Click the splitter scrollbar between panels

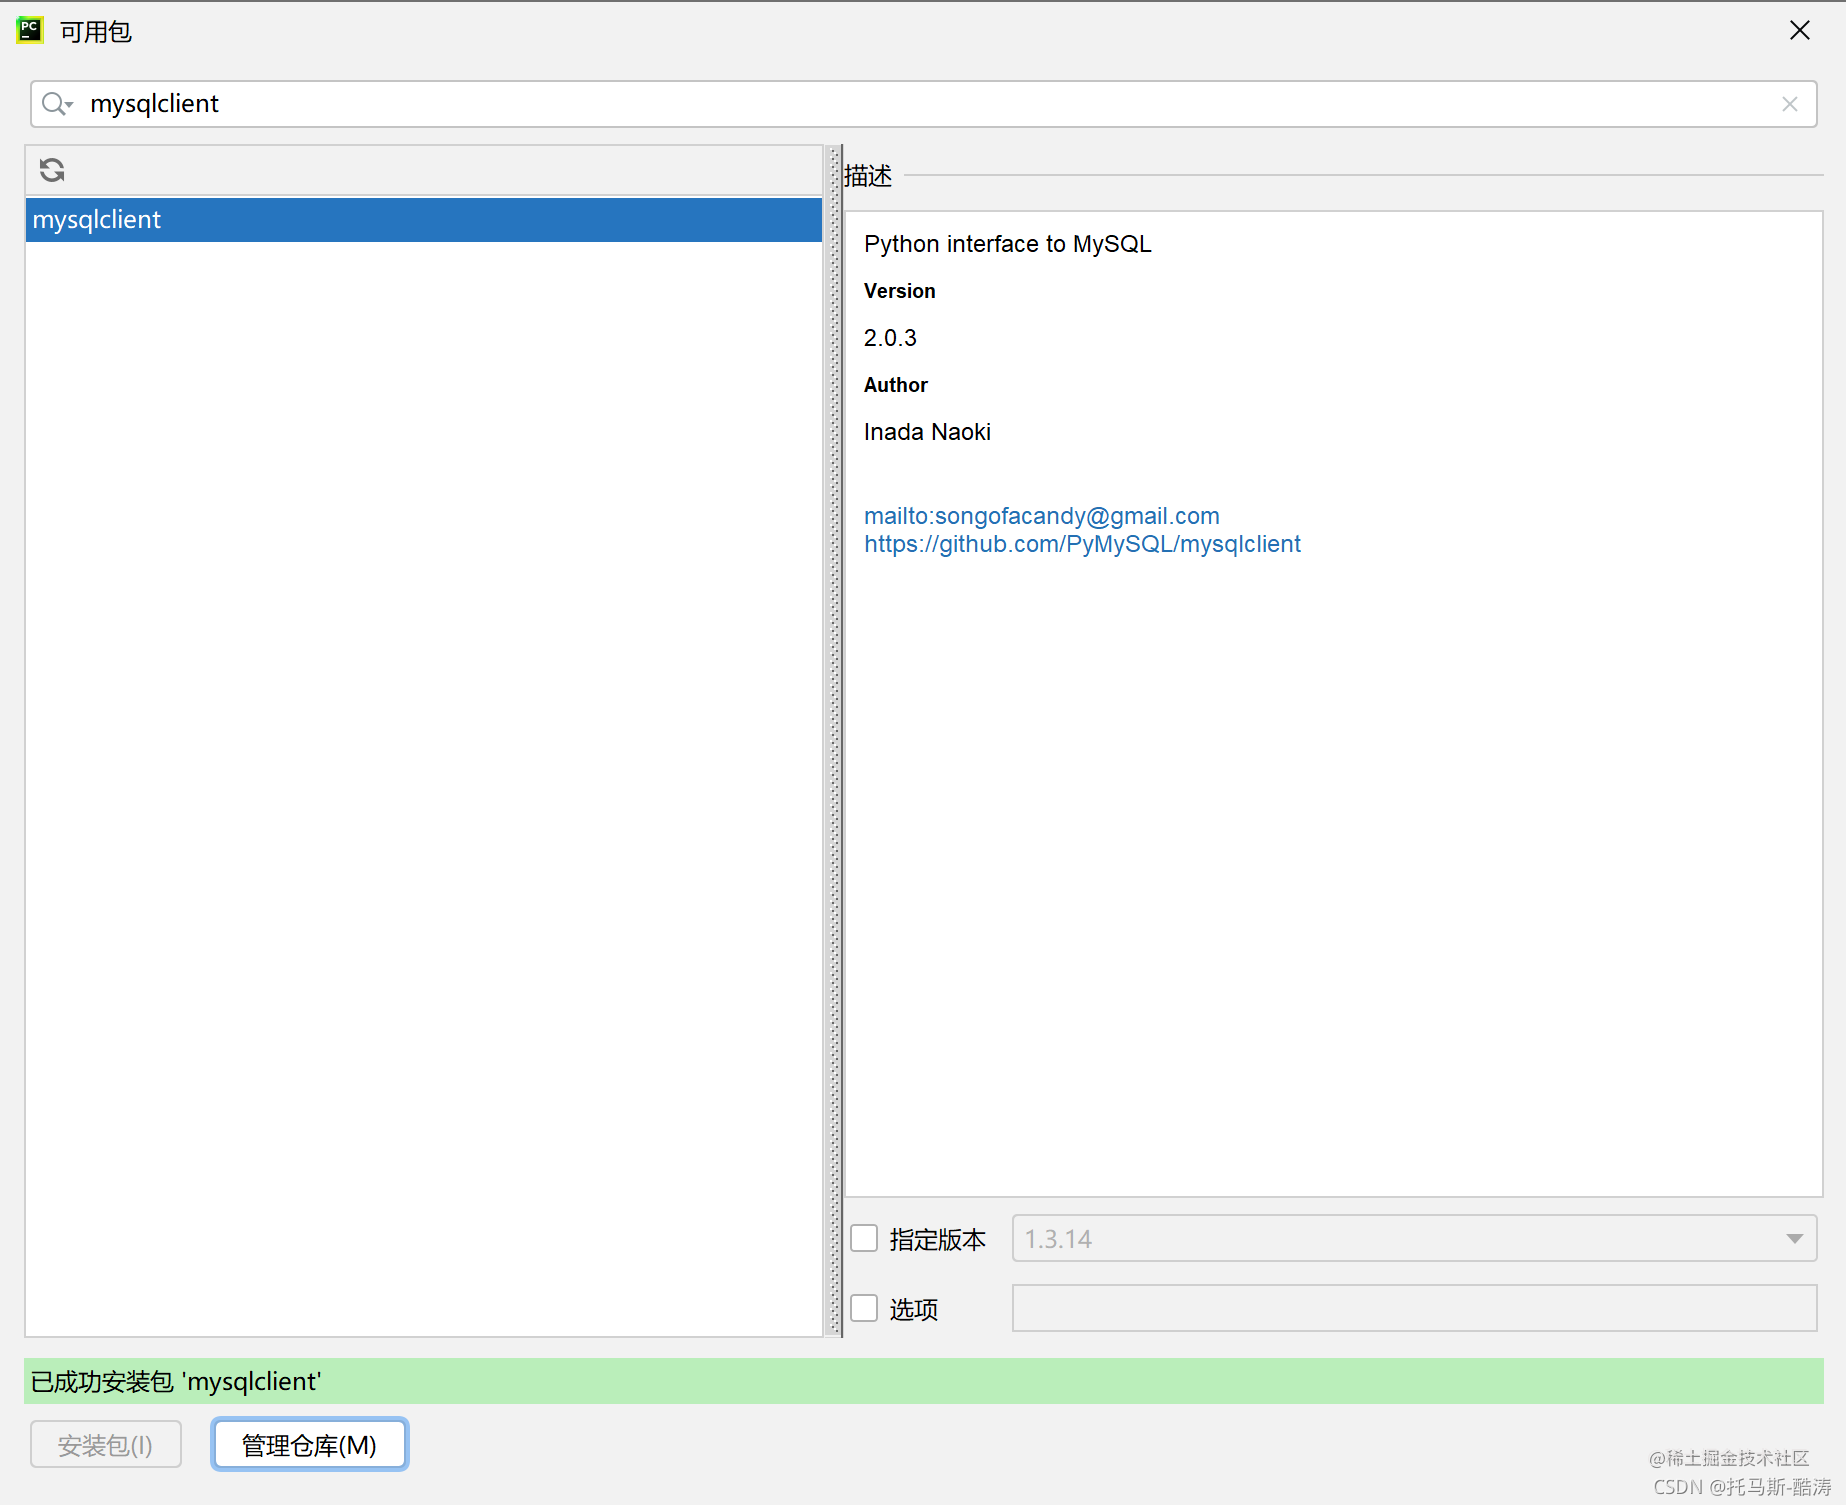pos(833,745)
